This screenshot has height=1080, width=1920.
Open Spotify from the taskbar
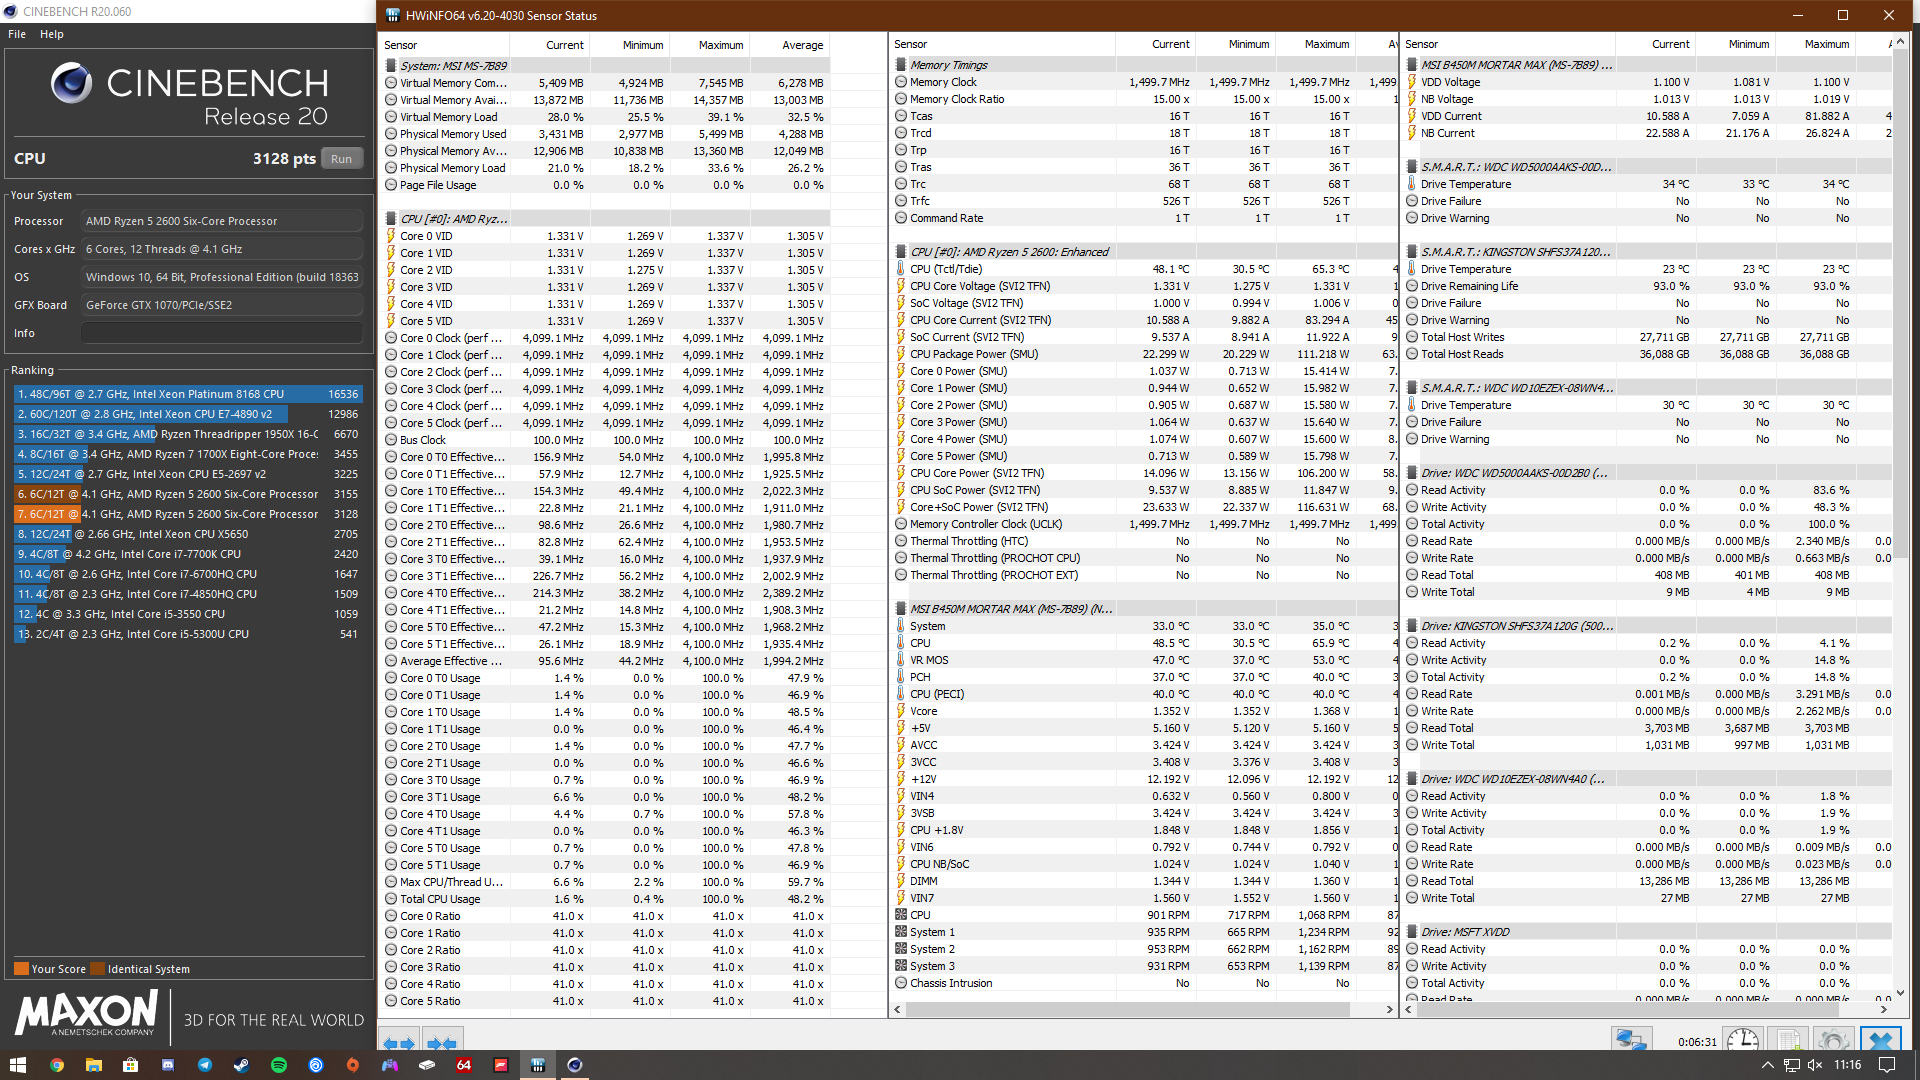click(279, 1065)
